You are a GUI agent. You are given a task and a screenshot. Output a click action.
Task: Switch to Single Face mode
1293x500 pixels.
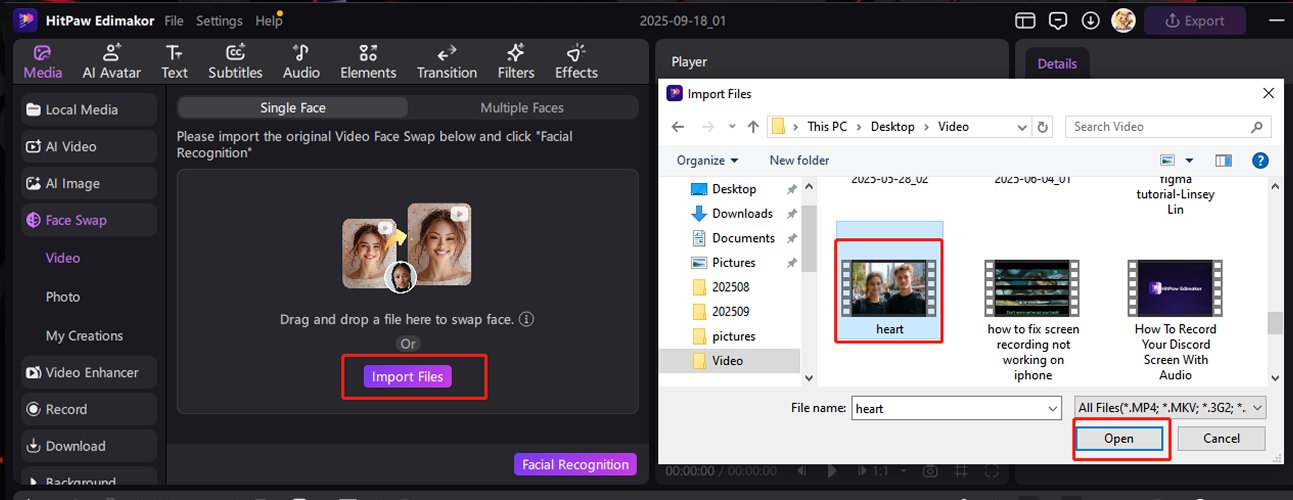point(293,108)
